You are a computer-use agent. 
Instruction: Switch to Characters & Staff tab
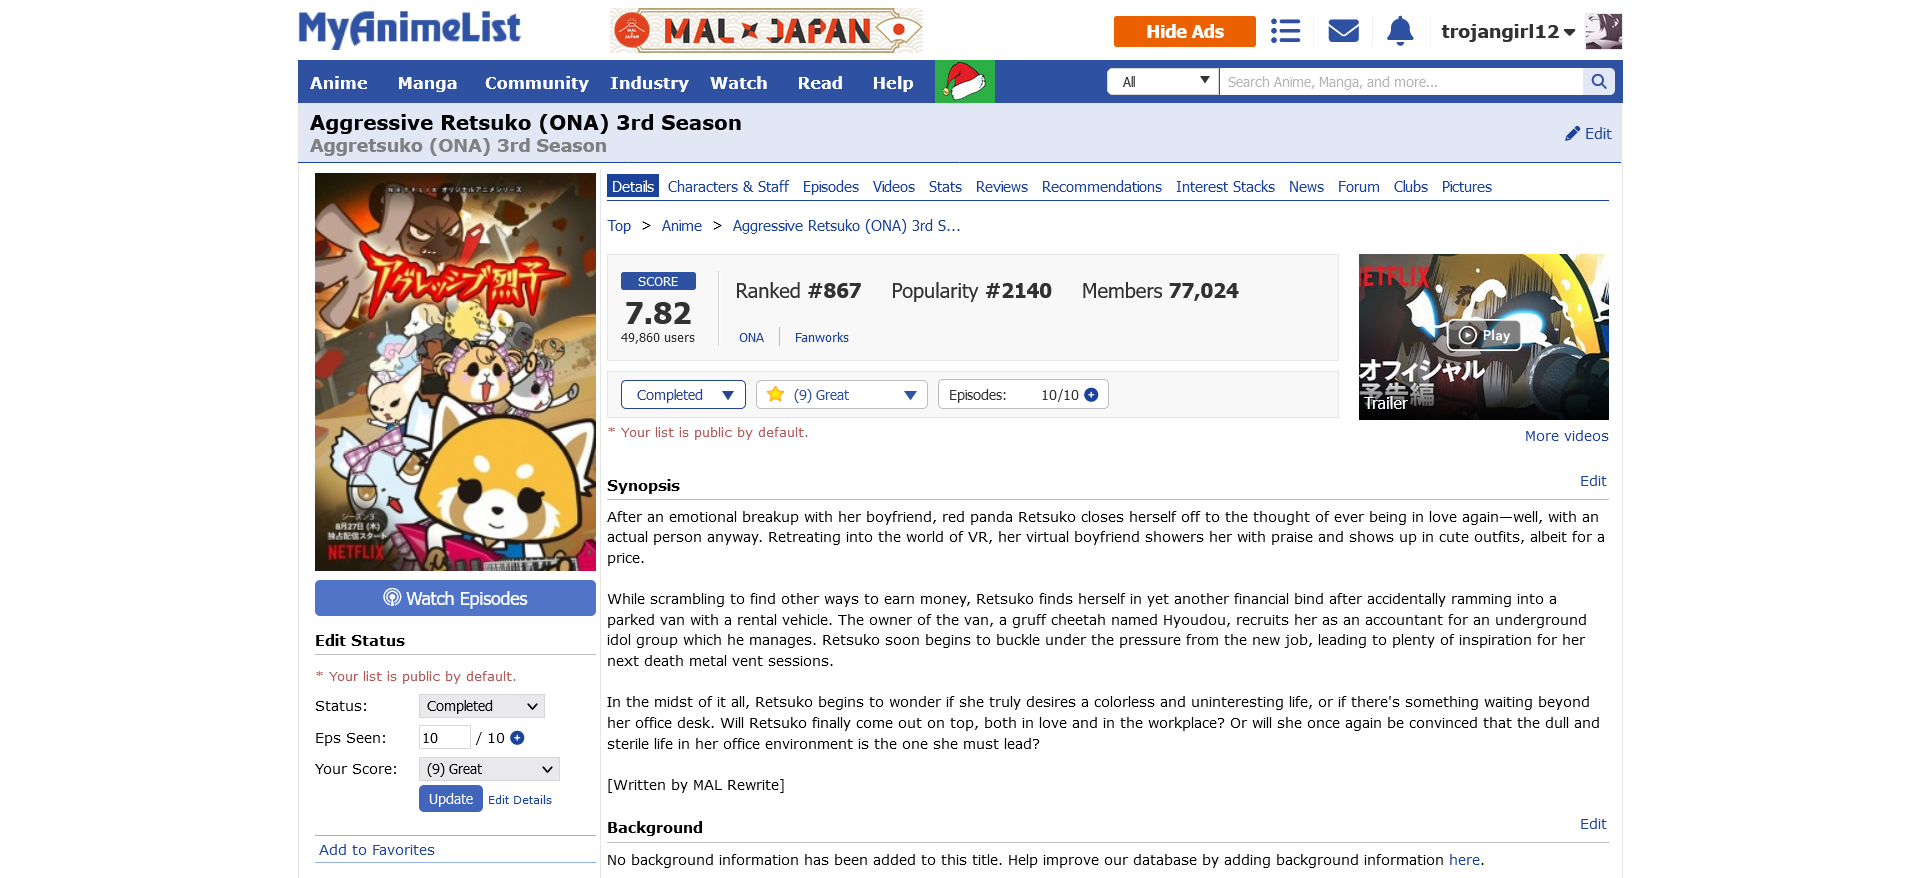[x=728, y=187]
